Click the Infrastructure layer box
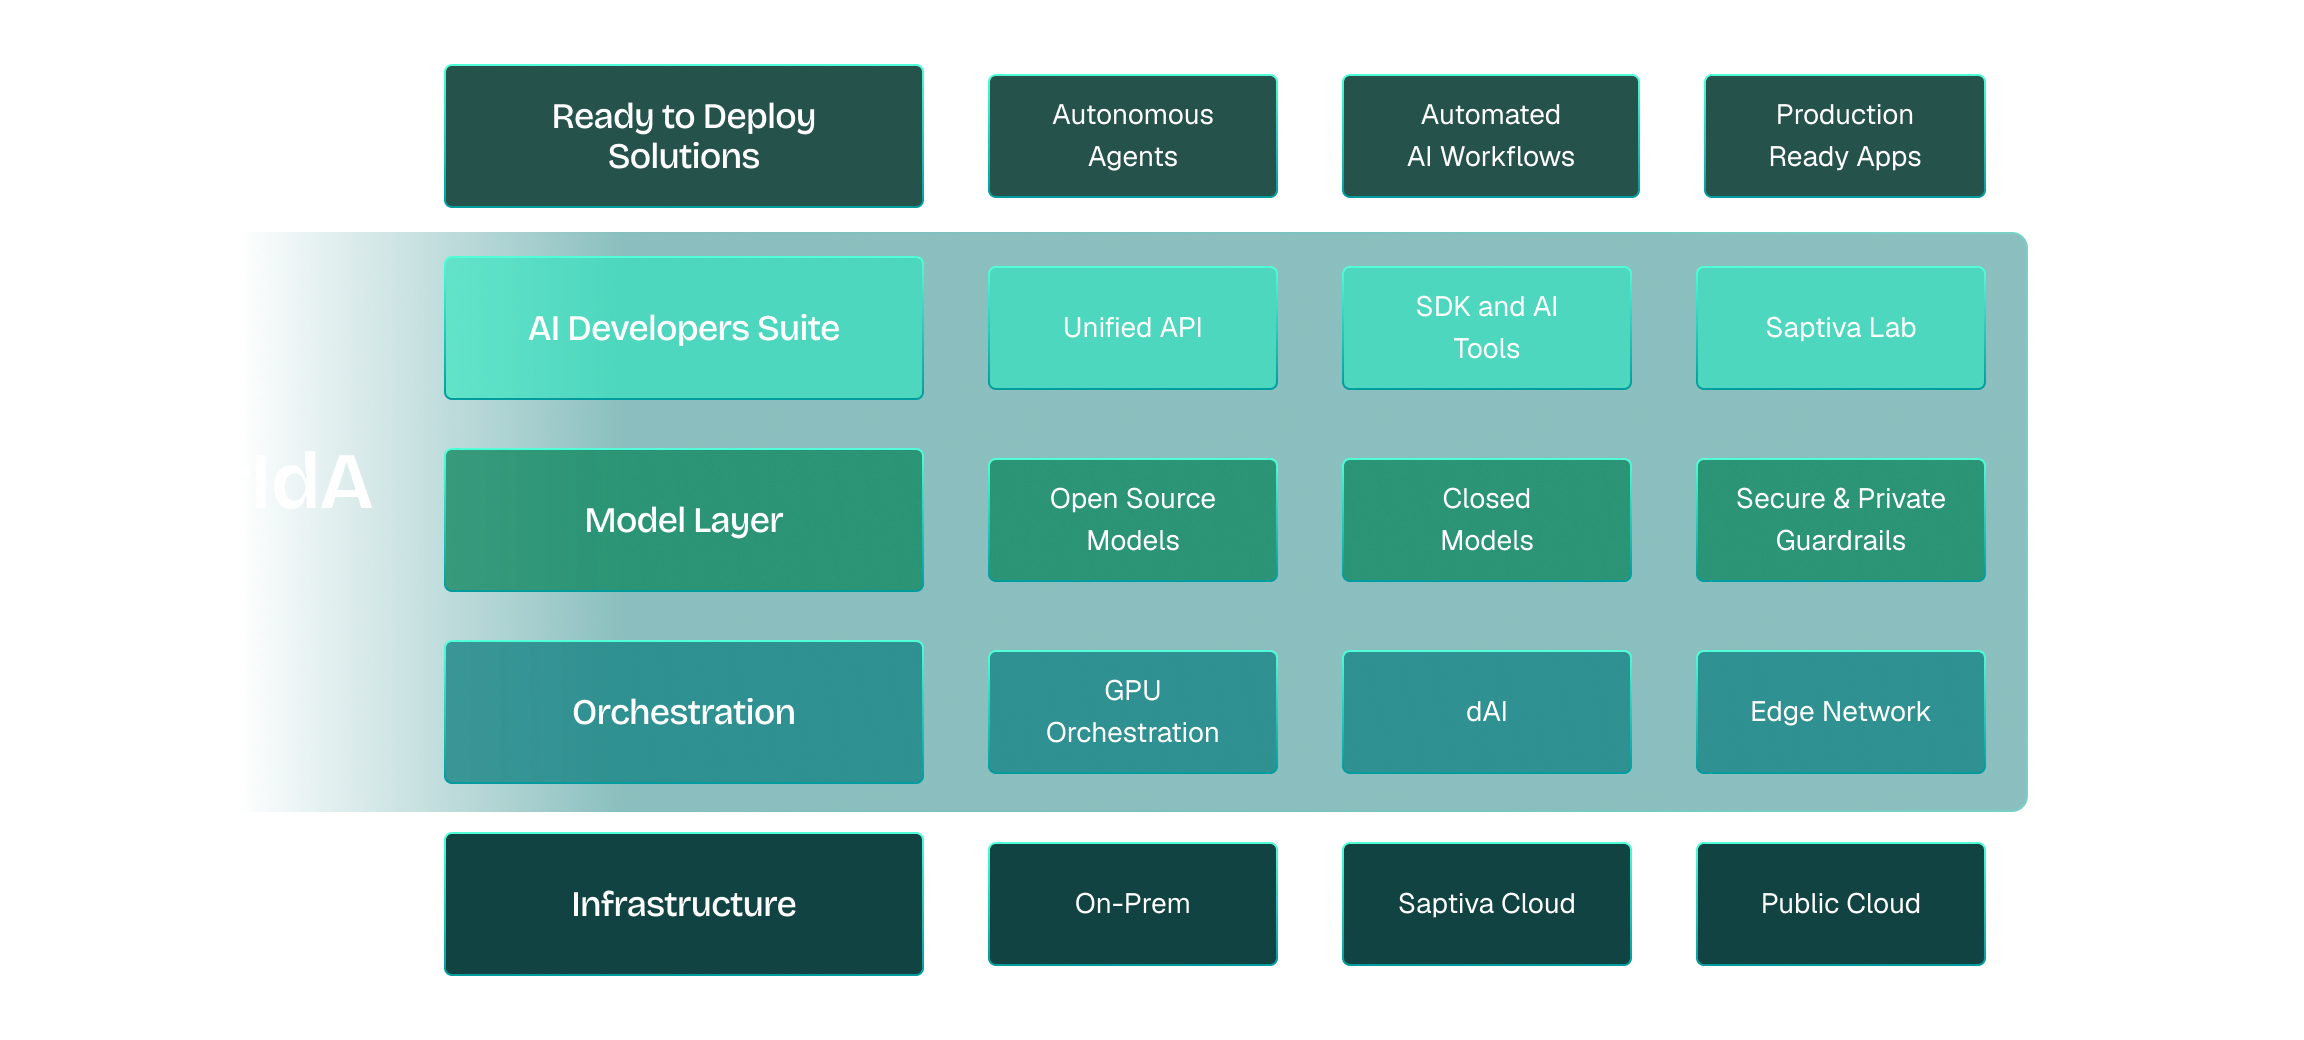This screenshot has height=1040, width=2304. coord(684,904)
